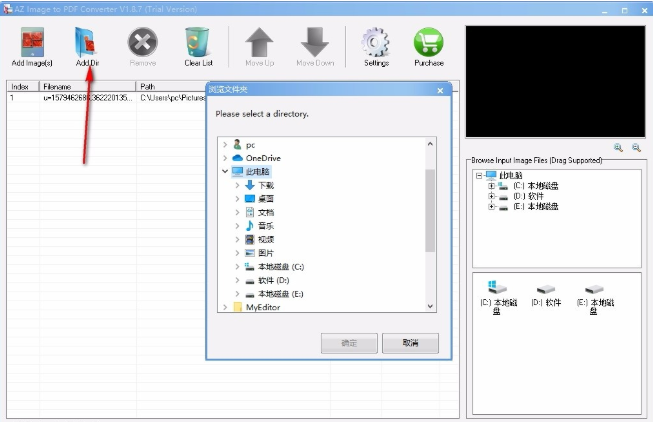Click the 确定 button in the dialog
The width and height of the screenshot is (653, 422).
coord(349,343)
